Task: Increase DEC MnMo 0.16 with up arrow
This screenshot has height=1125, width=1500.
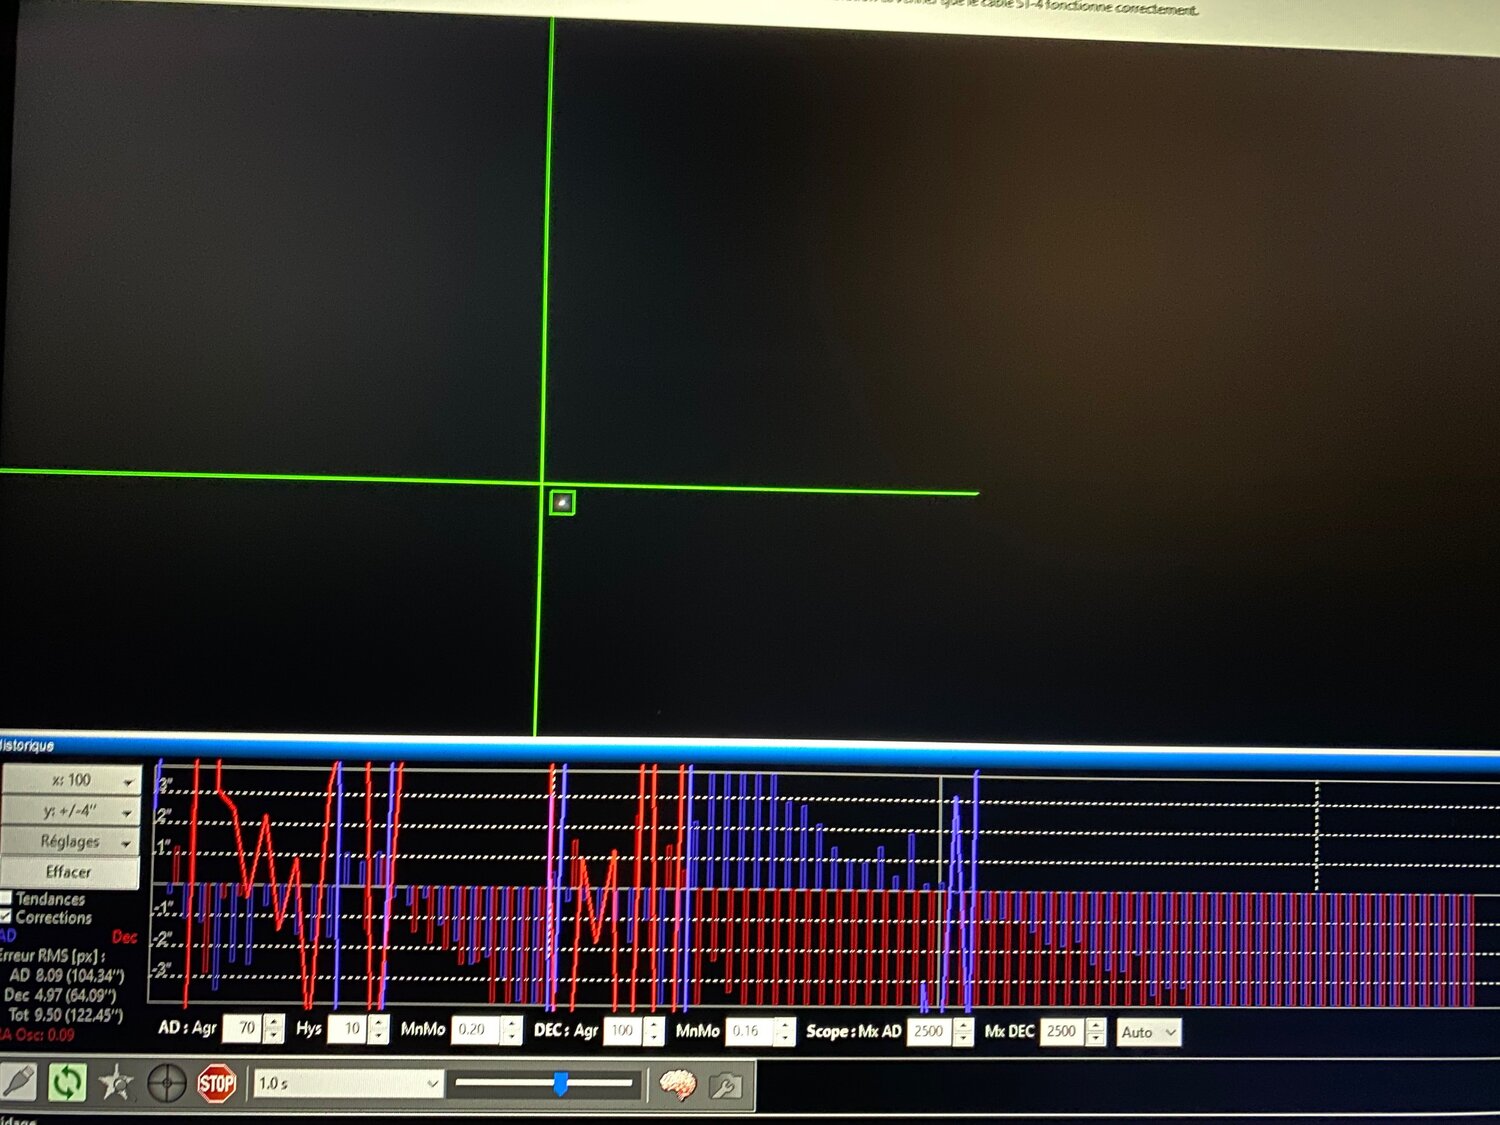Action: click(786, 1024)
